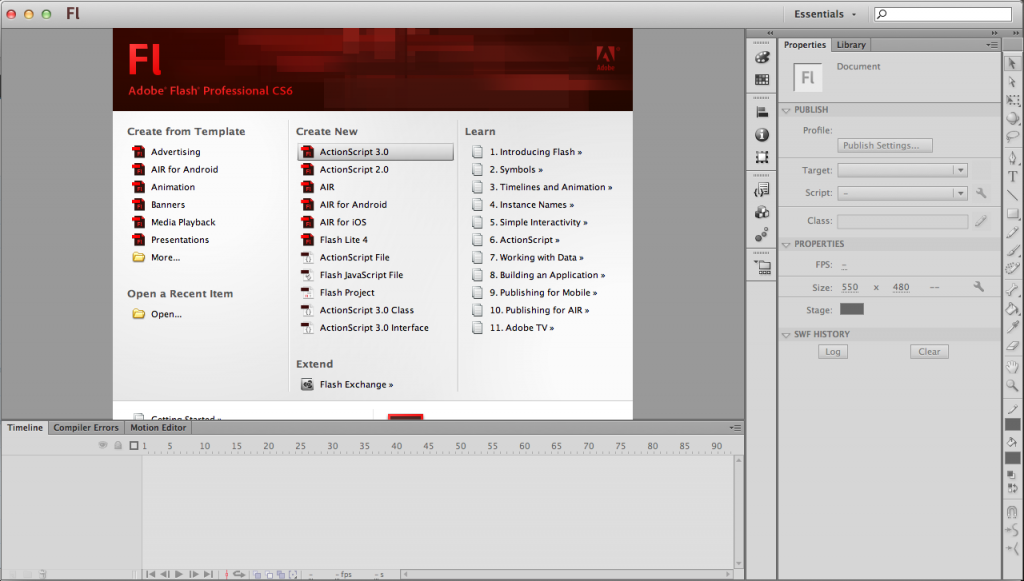Create a new ActionScript 3.0 document
This screenshot has width=1024, height=581.
(376, 151)
